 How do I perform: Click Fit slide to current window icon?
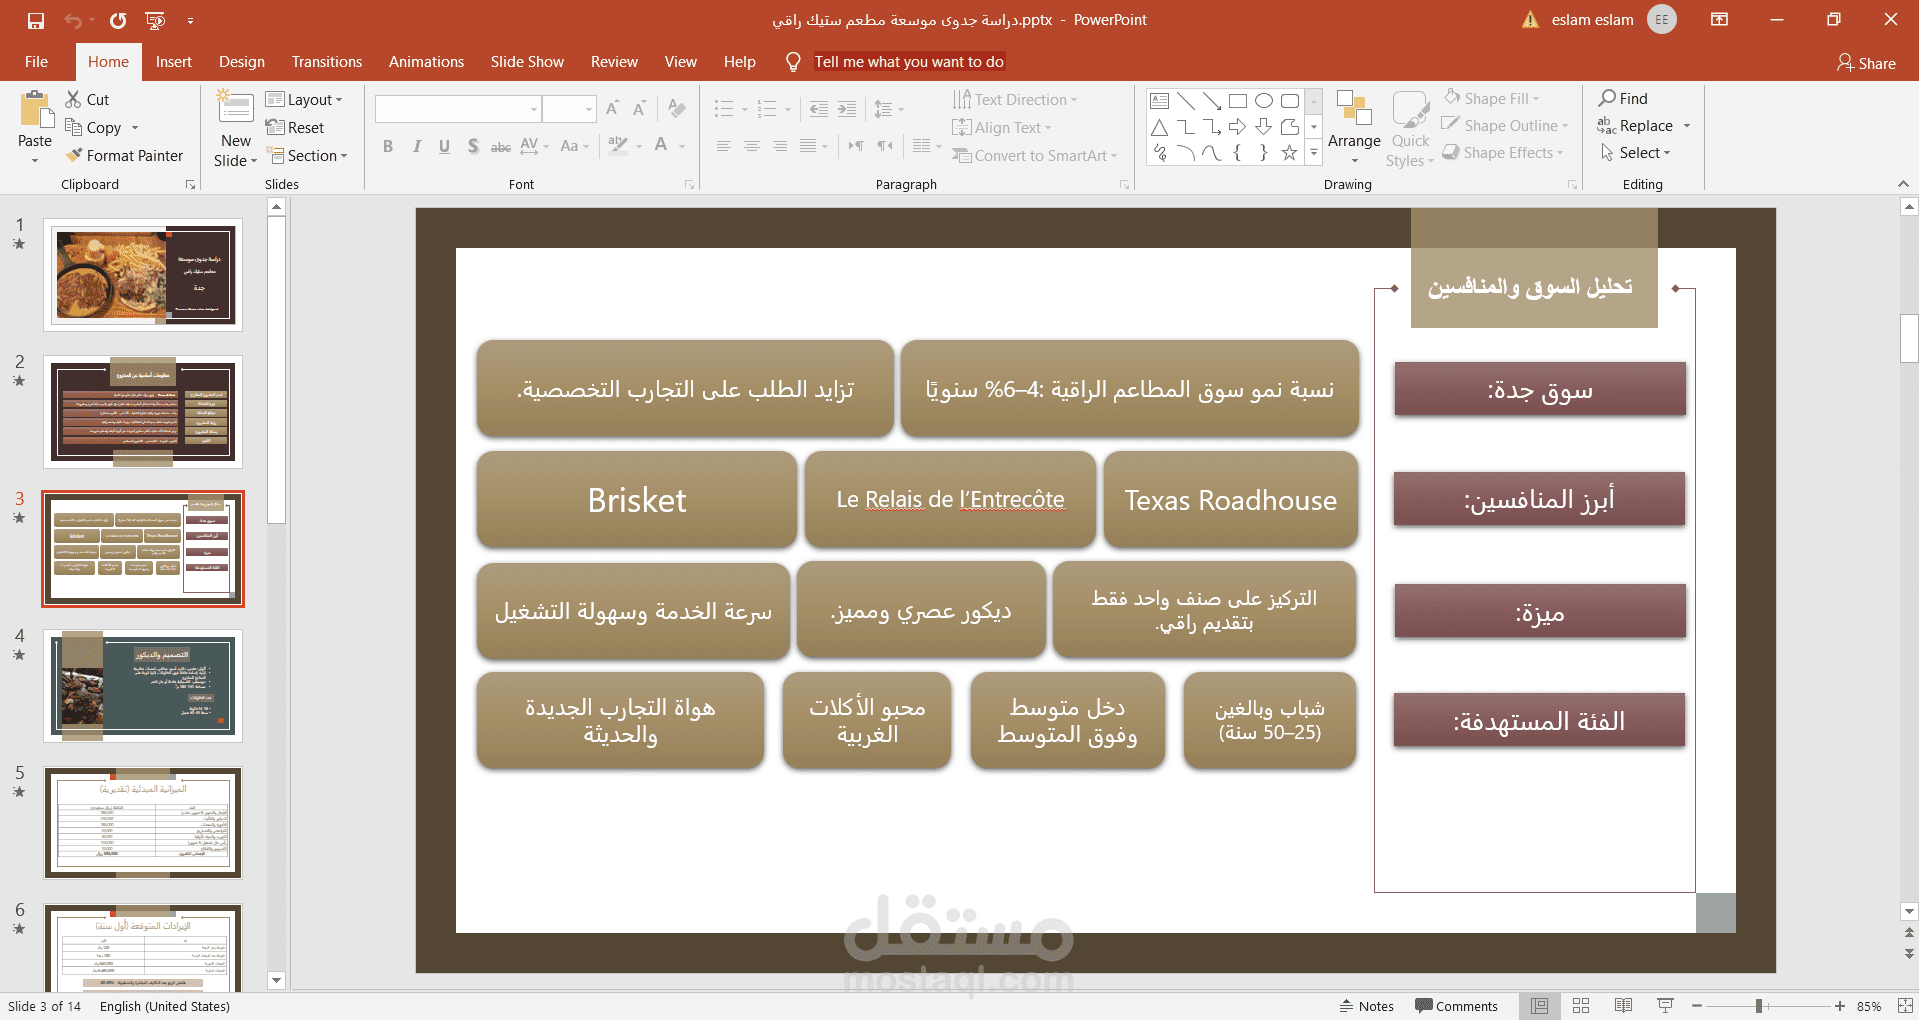[1904, 1006]
